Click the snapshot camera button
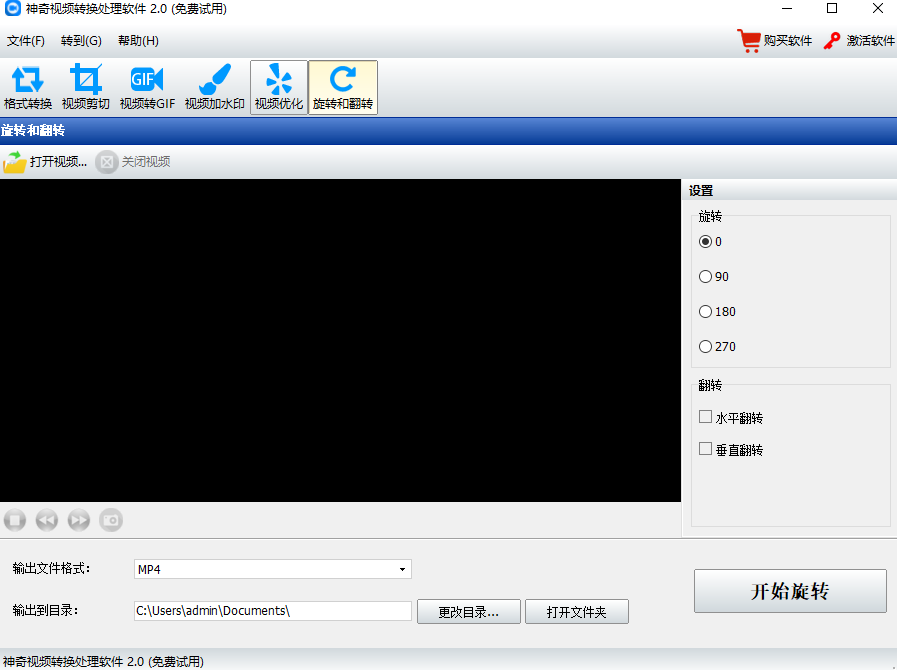897x670 pixels. pyautogui.click(x=111, y=520)
